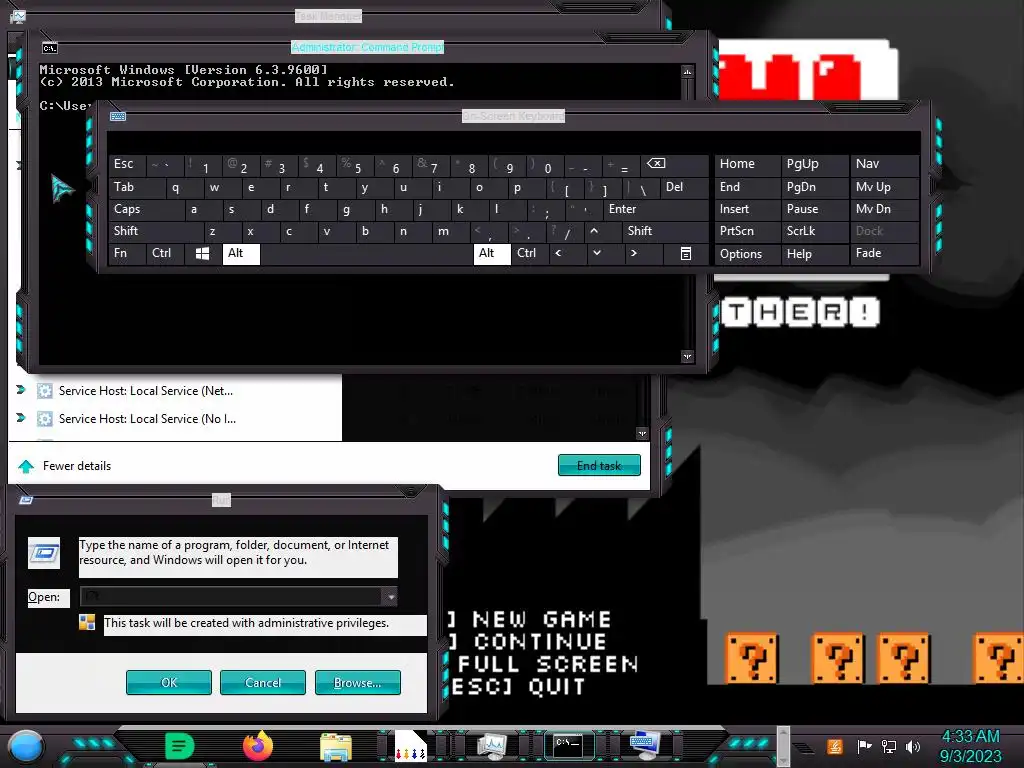Click Command Prompt scrollbar up arrow
1024x768 pixels.
click(687, 71)
